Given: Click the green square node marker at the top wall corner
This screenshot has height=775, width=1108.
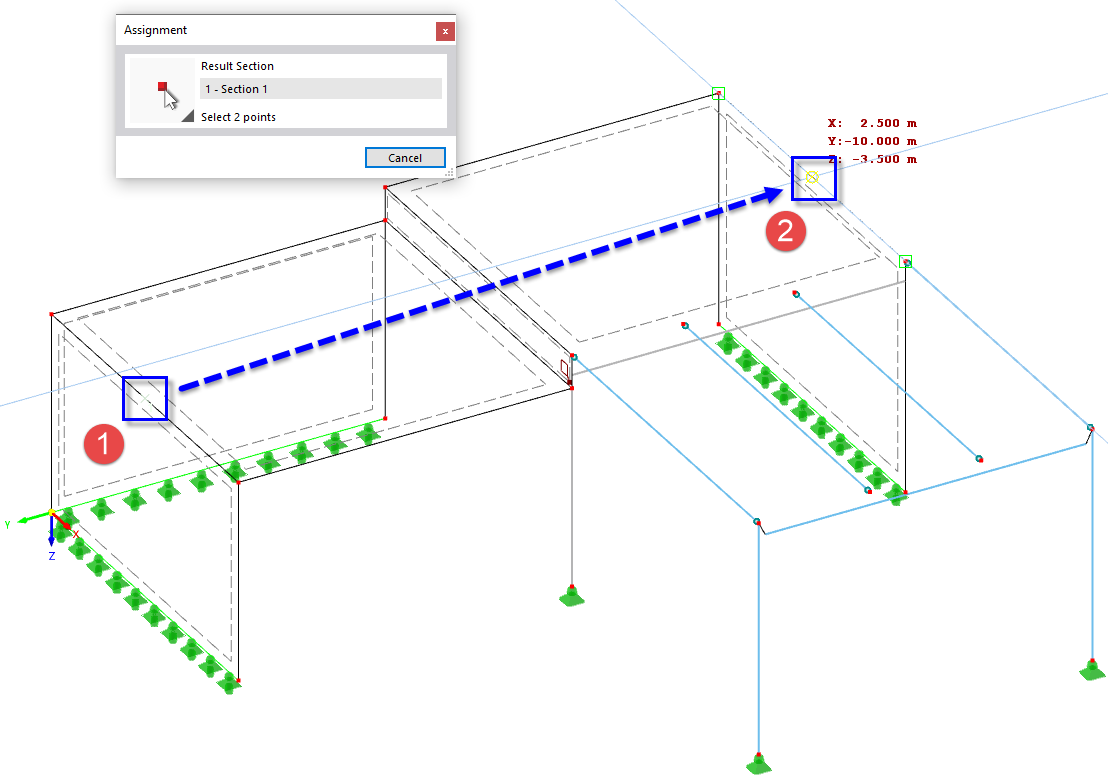Looking at the screenshot, I should 716,94.
